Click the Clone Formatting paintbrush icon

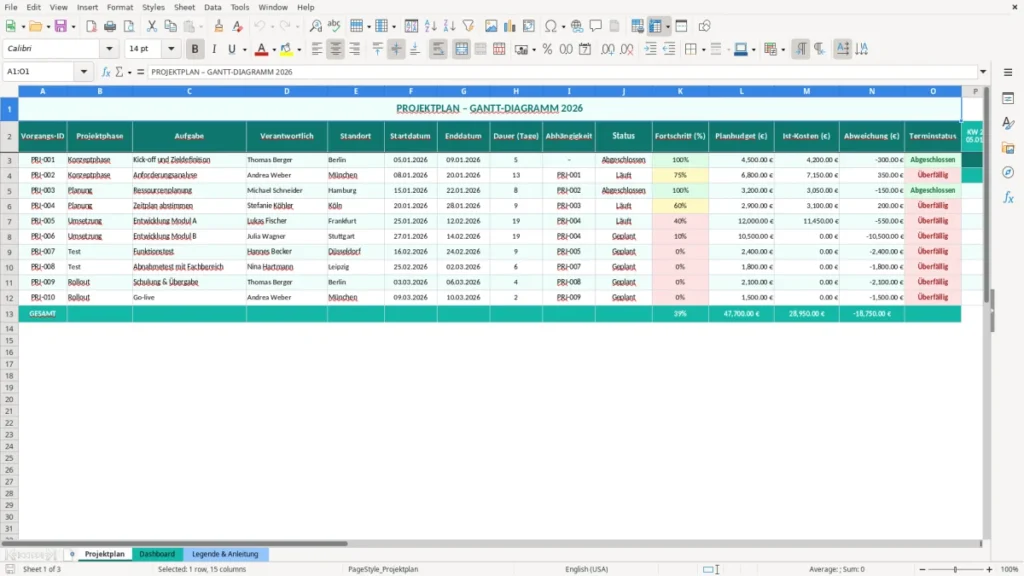click(x=219, y=26)
